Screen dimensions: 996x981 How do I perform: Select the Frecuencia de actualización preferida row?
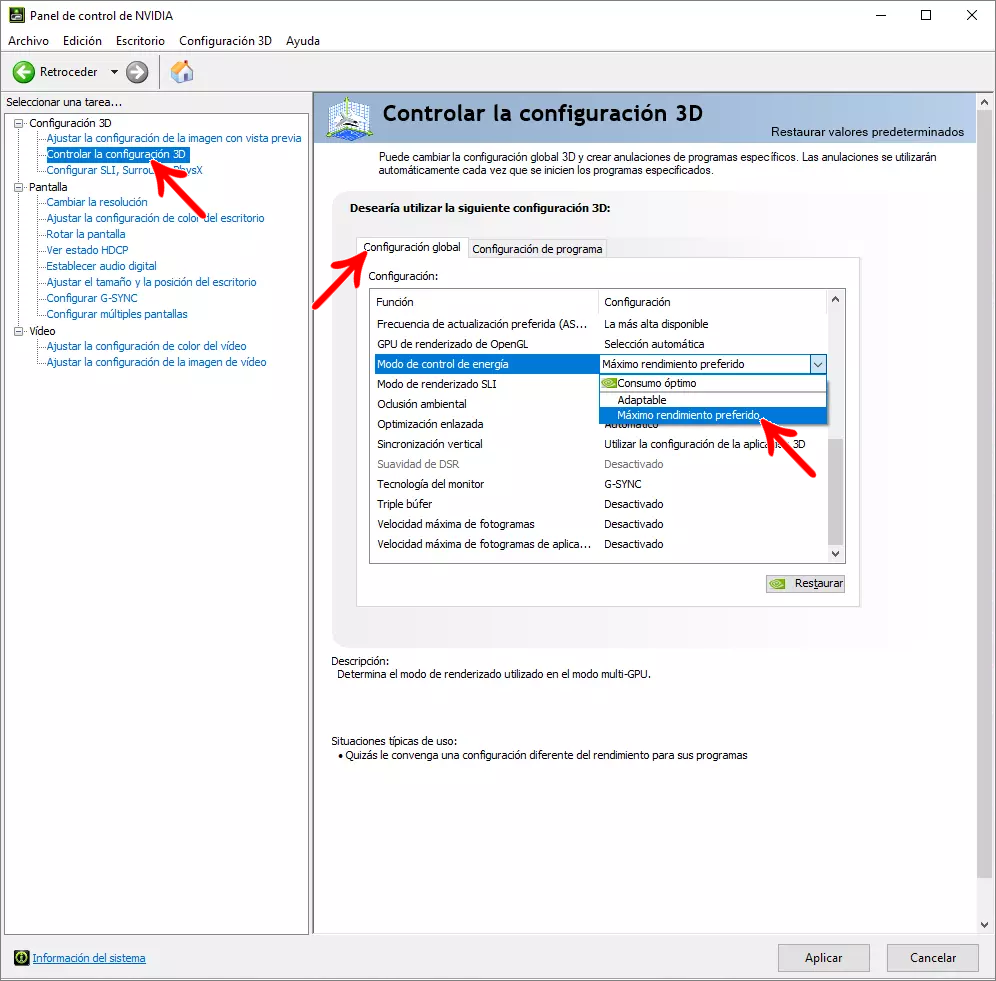(x=601, y=324)
